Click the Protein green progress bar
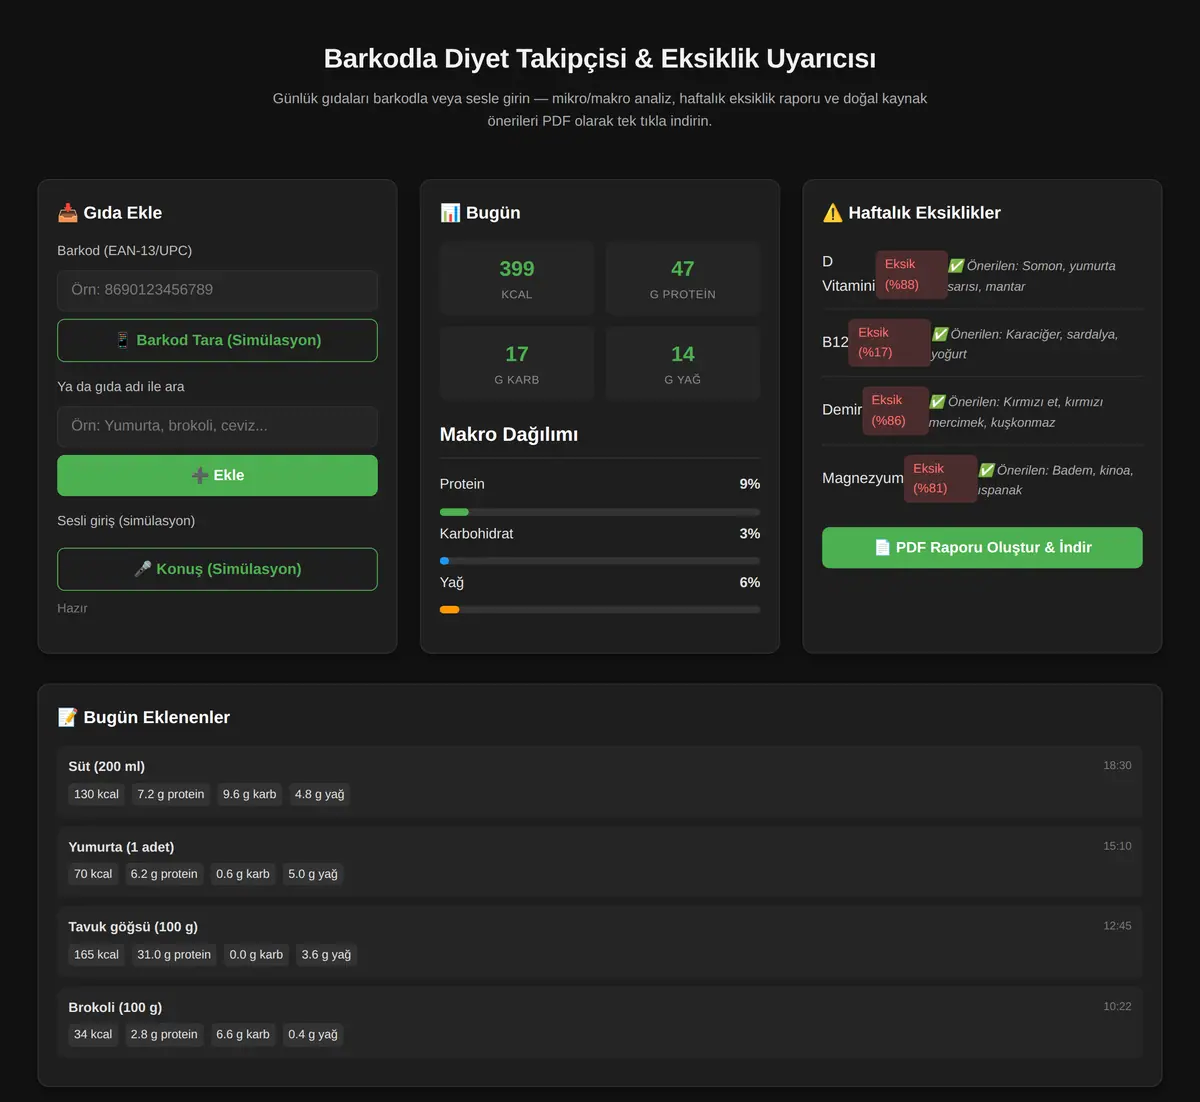The image size is (1200, 1102). [x=454, y=512]
